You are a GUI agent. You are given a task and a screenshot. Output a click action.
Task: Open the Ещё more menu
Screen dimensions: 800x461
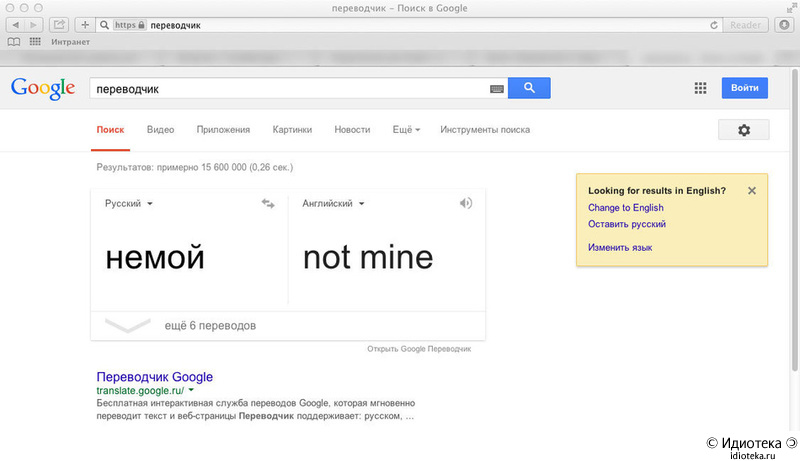406,130
